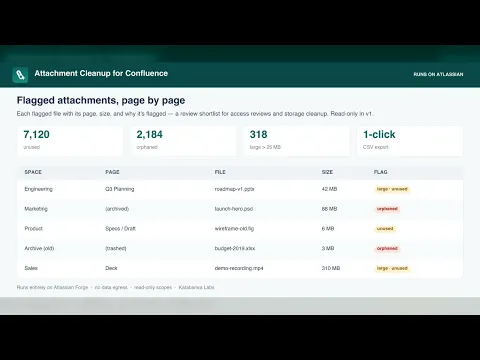Click the Specs / Draft page cell

tap(120, 229)
